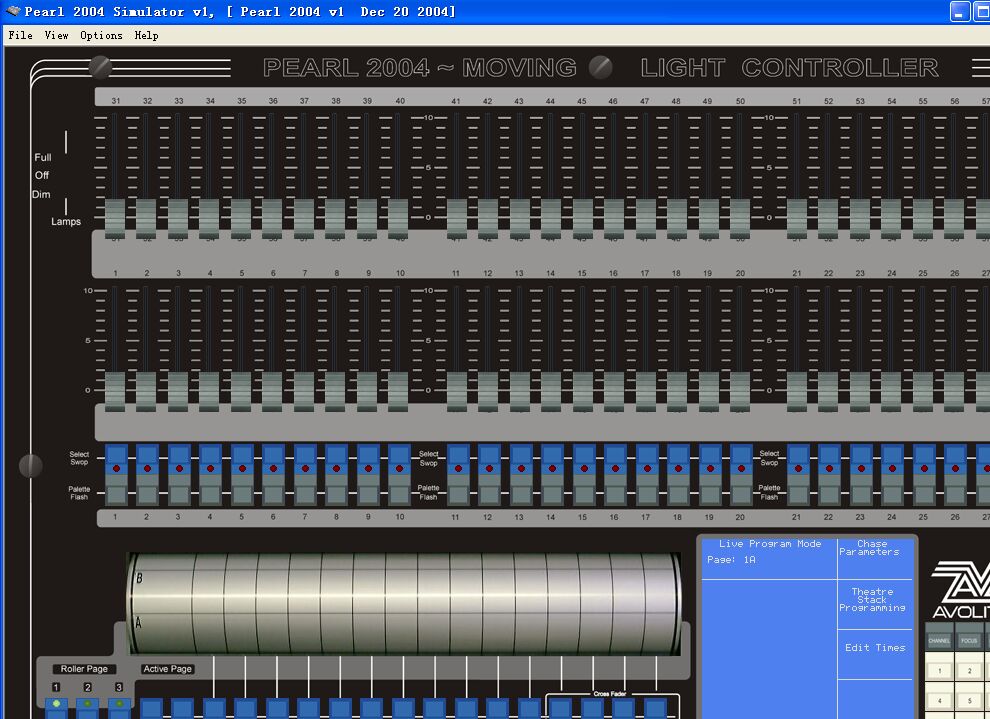Image resolution: width=990 pixels, height=719 pixels.
Task: Open the Options menu
Action: (x=101, y=35)
